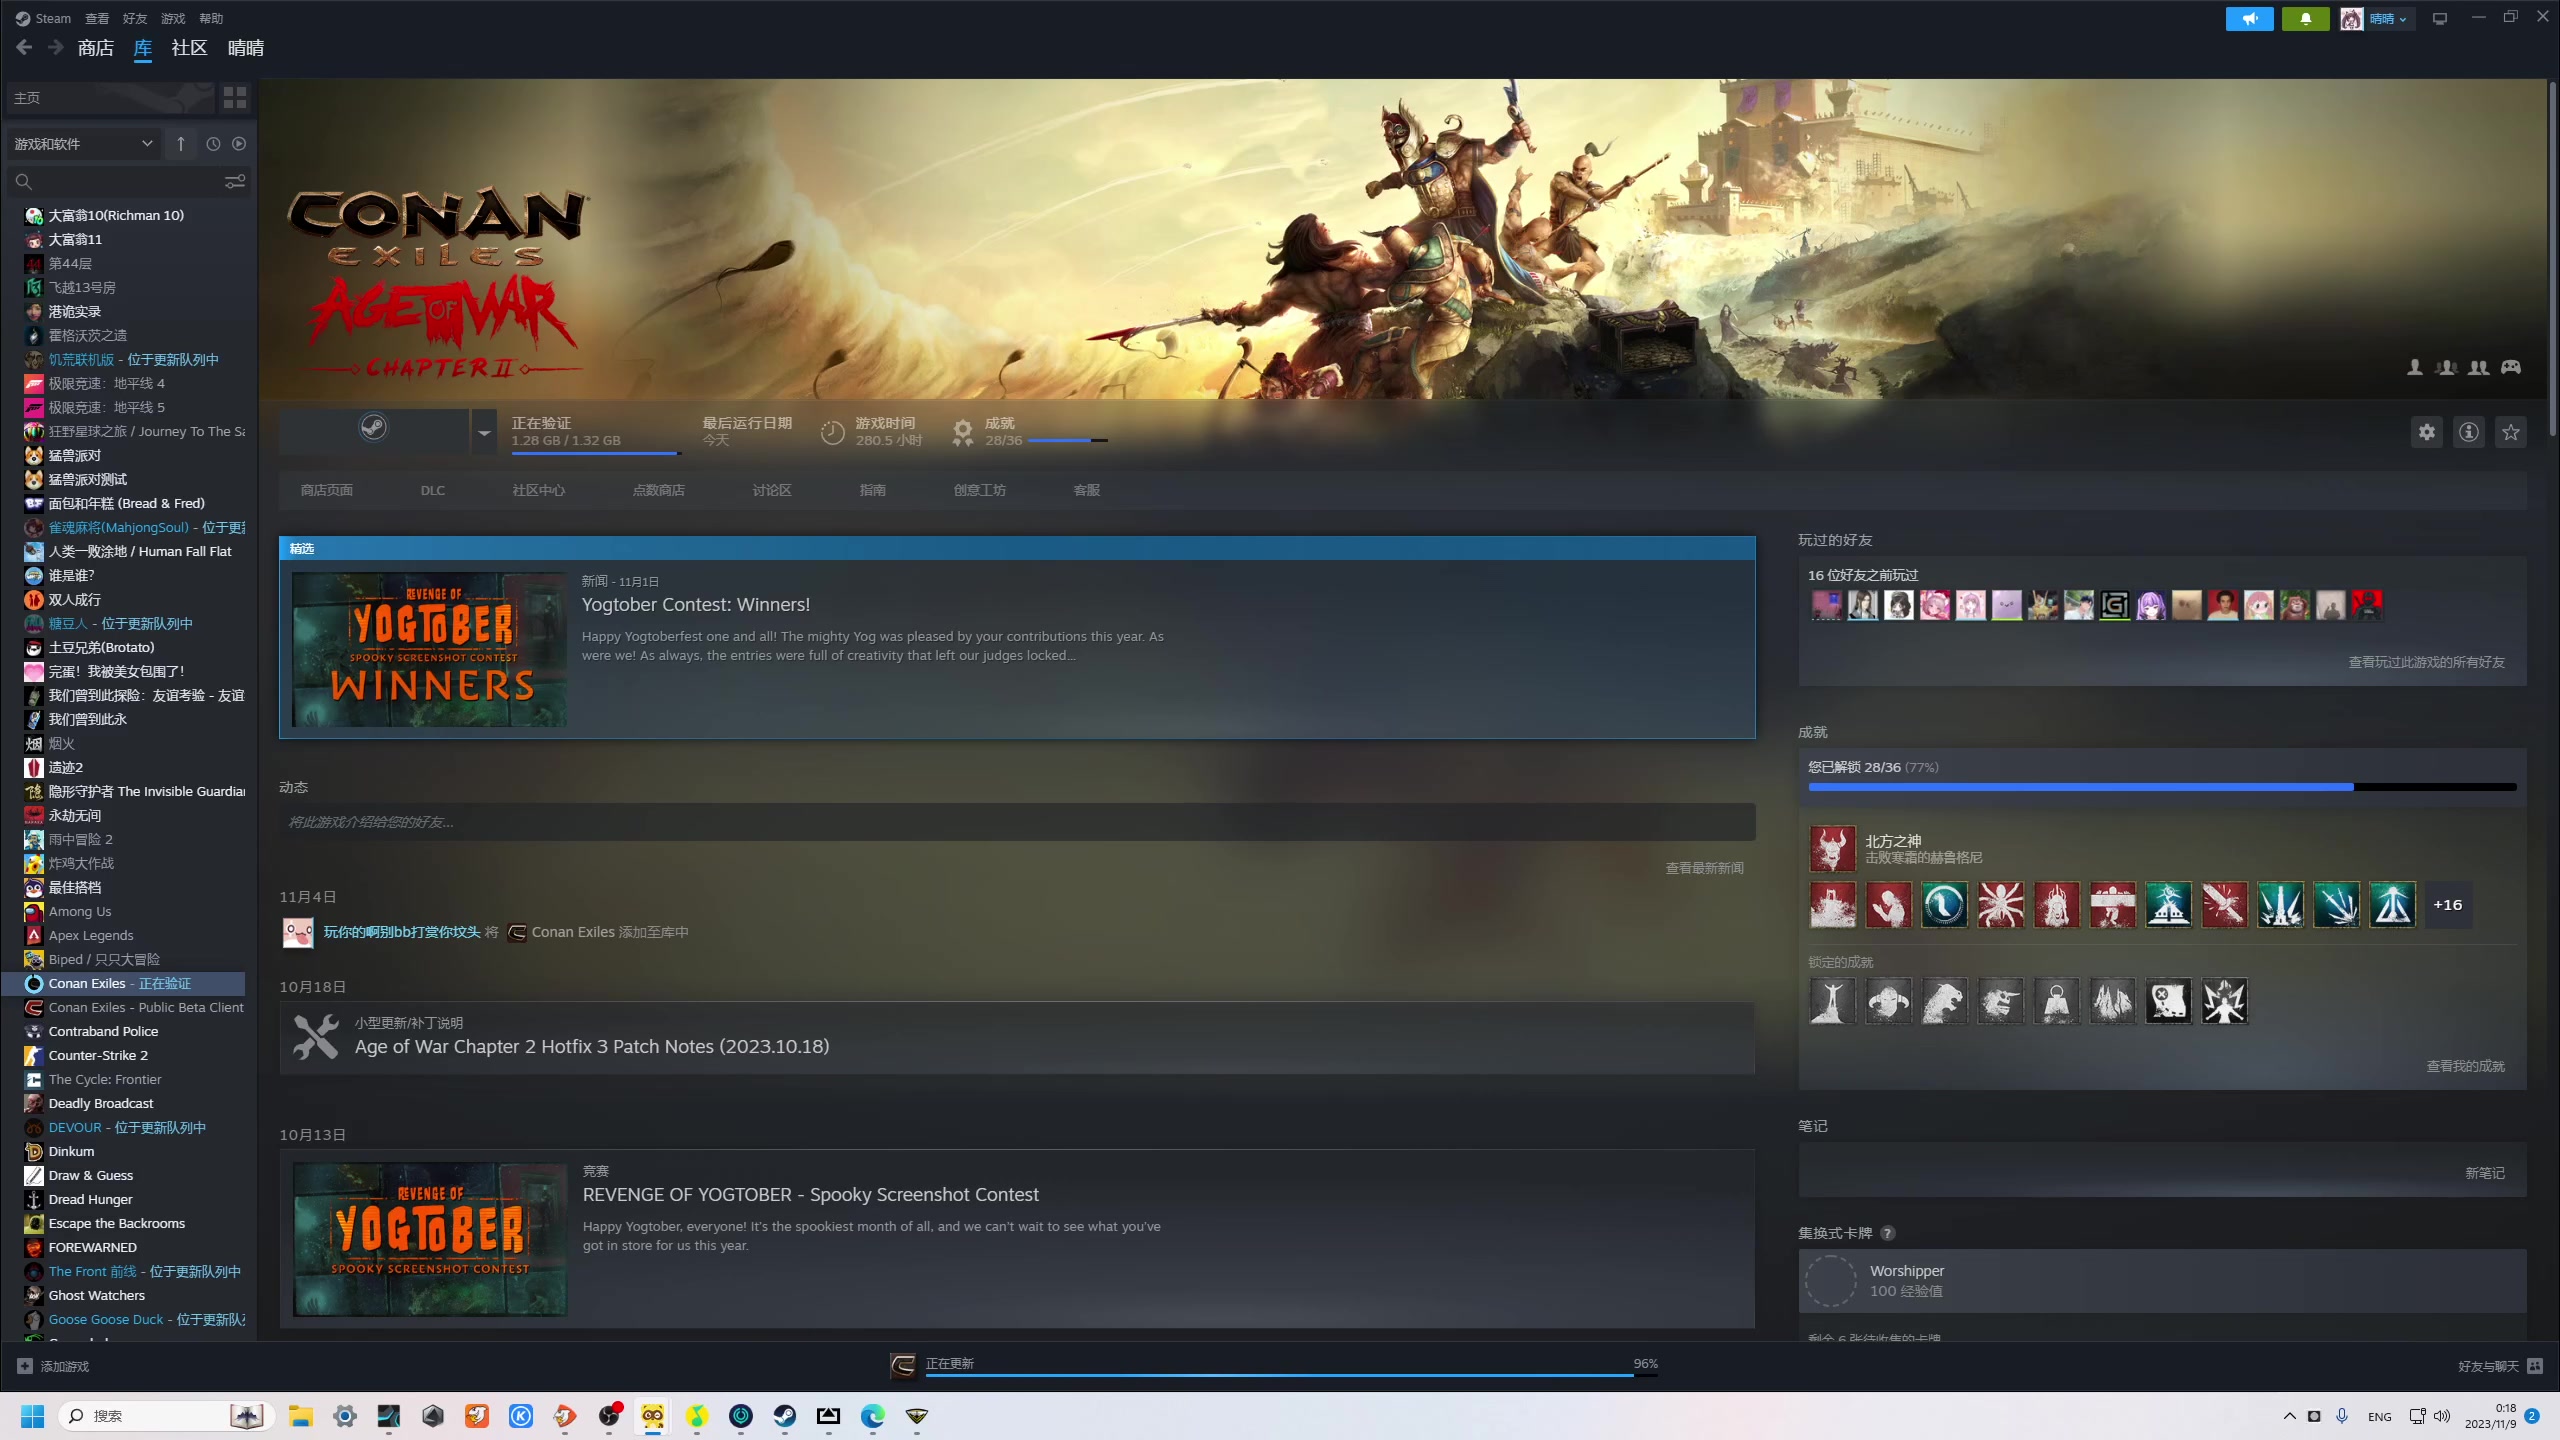Click the 正在验证 validation progress bar
Screen dimensions: 2560x1440
tap(597, 453)
